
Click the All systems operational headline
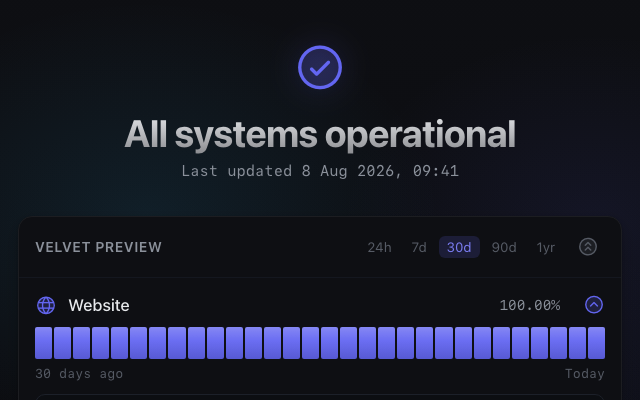pos(320,135)
